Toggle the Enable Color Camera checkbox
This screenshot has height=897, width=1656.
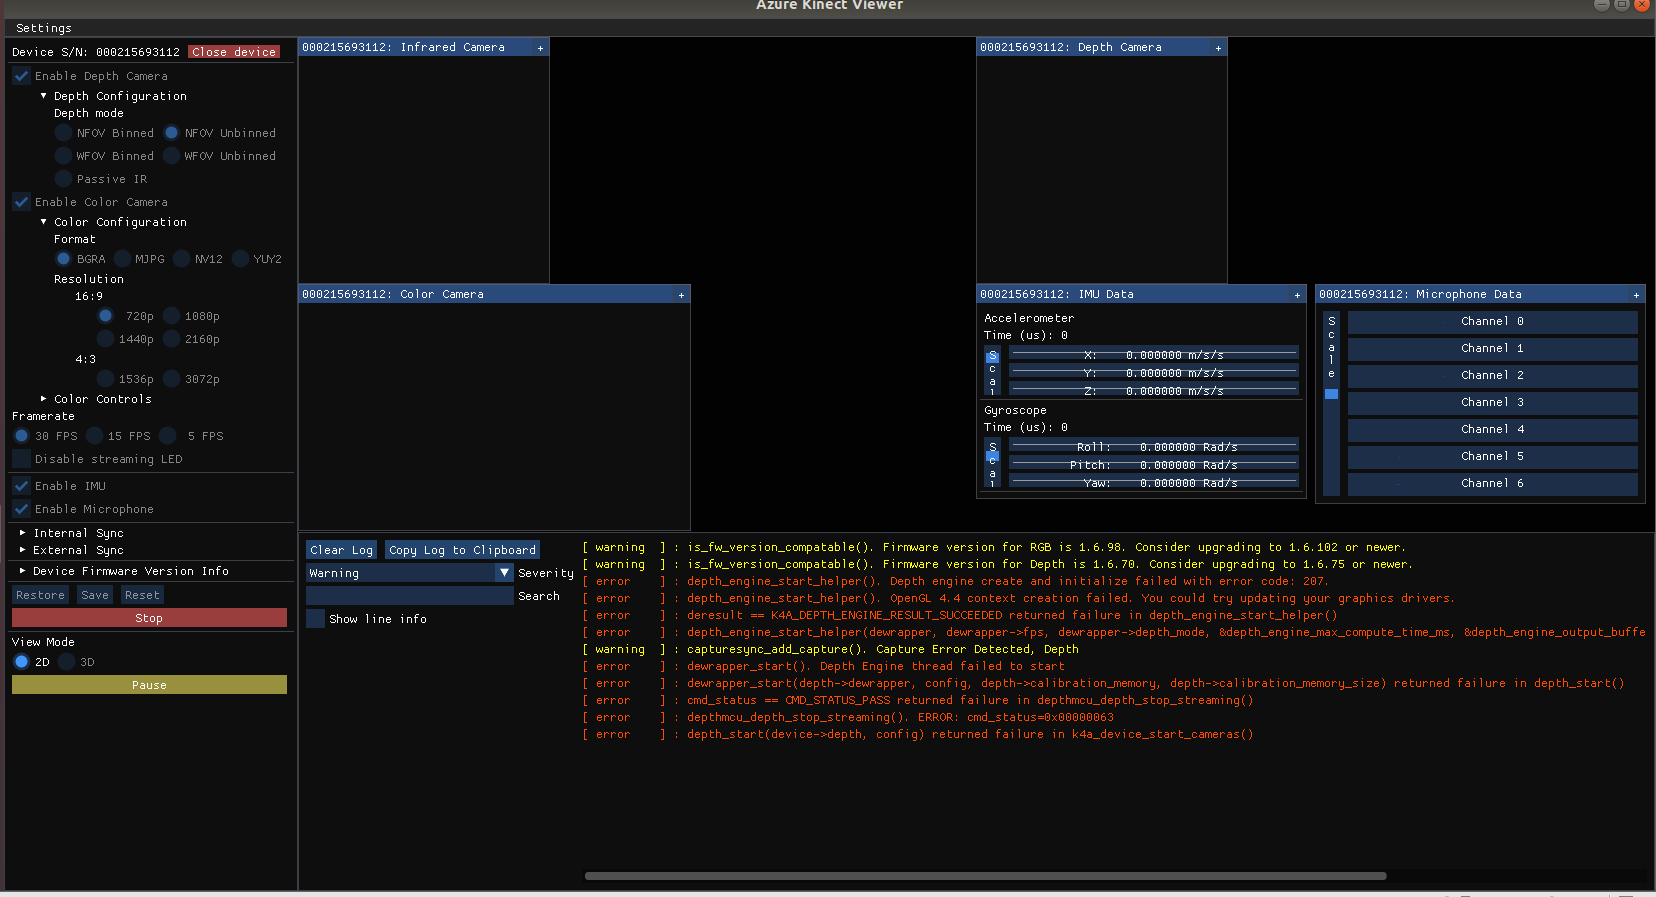[21, 202]
